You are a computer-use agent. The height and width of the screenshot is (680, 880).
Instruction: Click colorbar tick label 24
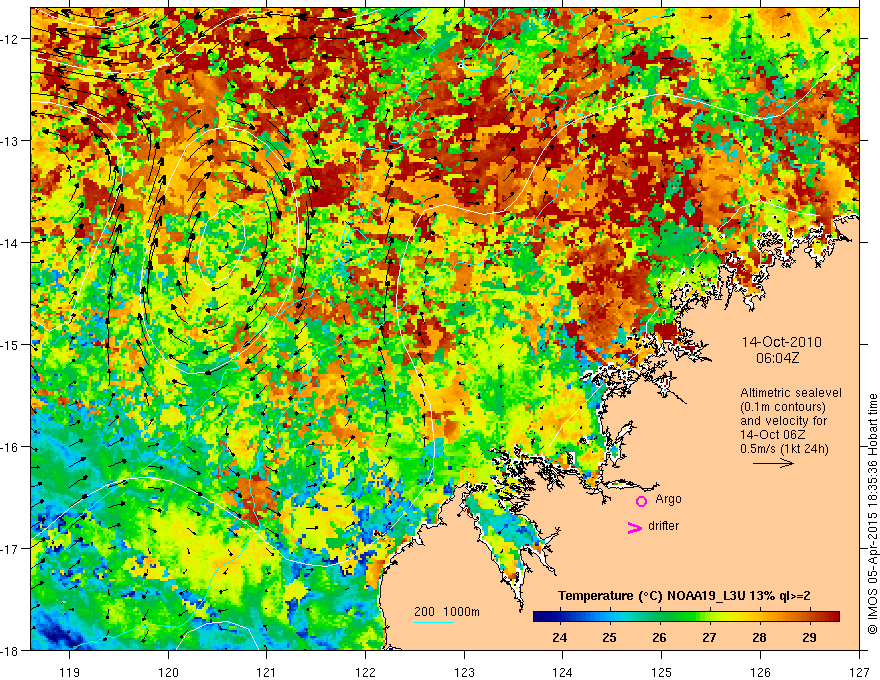559,637
